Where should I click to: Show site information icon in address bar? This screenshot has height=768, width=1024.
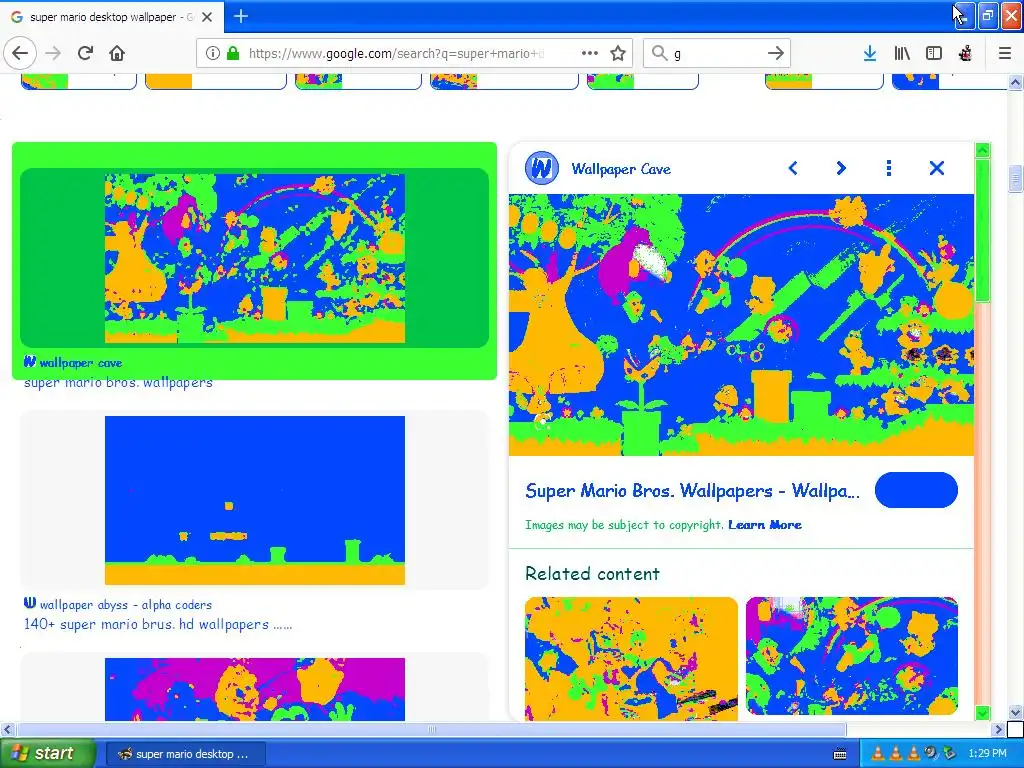tap(212, 53)
